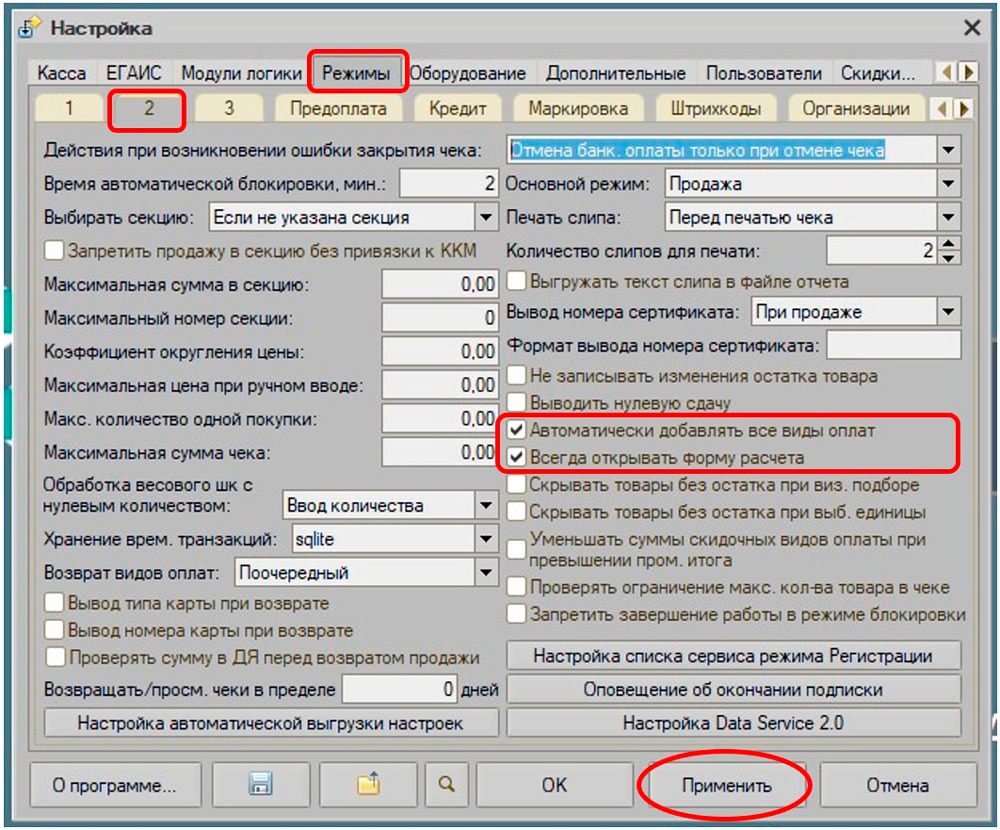
Task: Open the Печать слипа dropdown list
Action: pos(948,217)
